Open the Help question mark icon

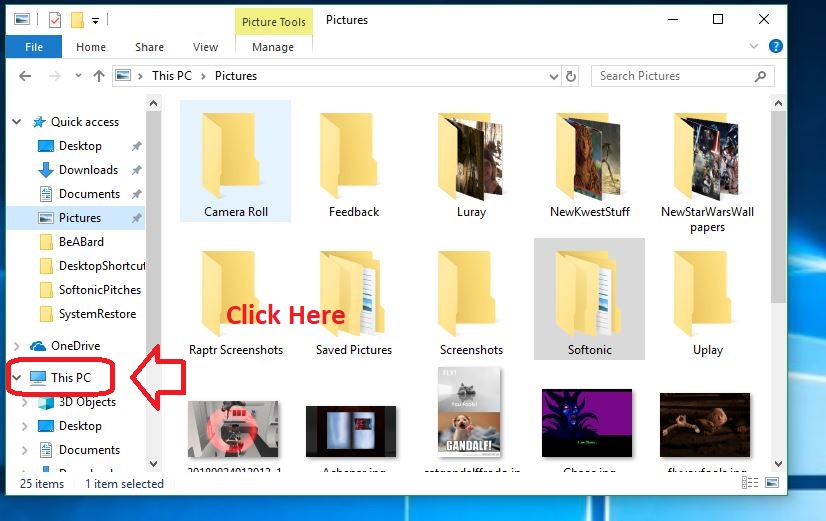pos(776,47)
